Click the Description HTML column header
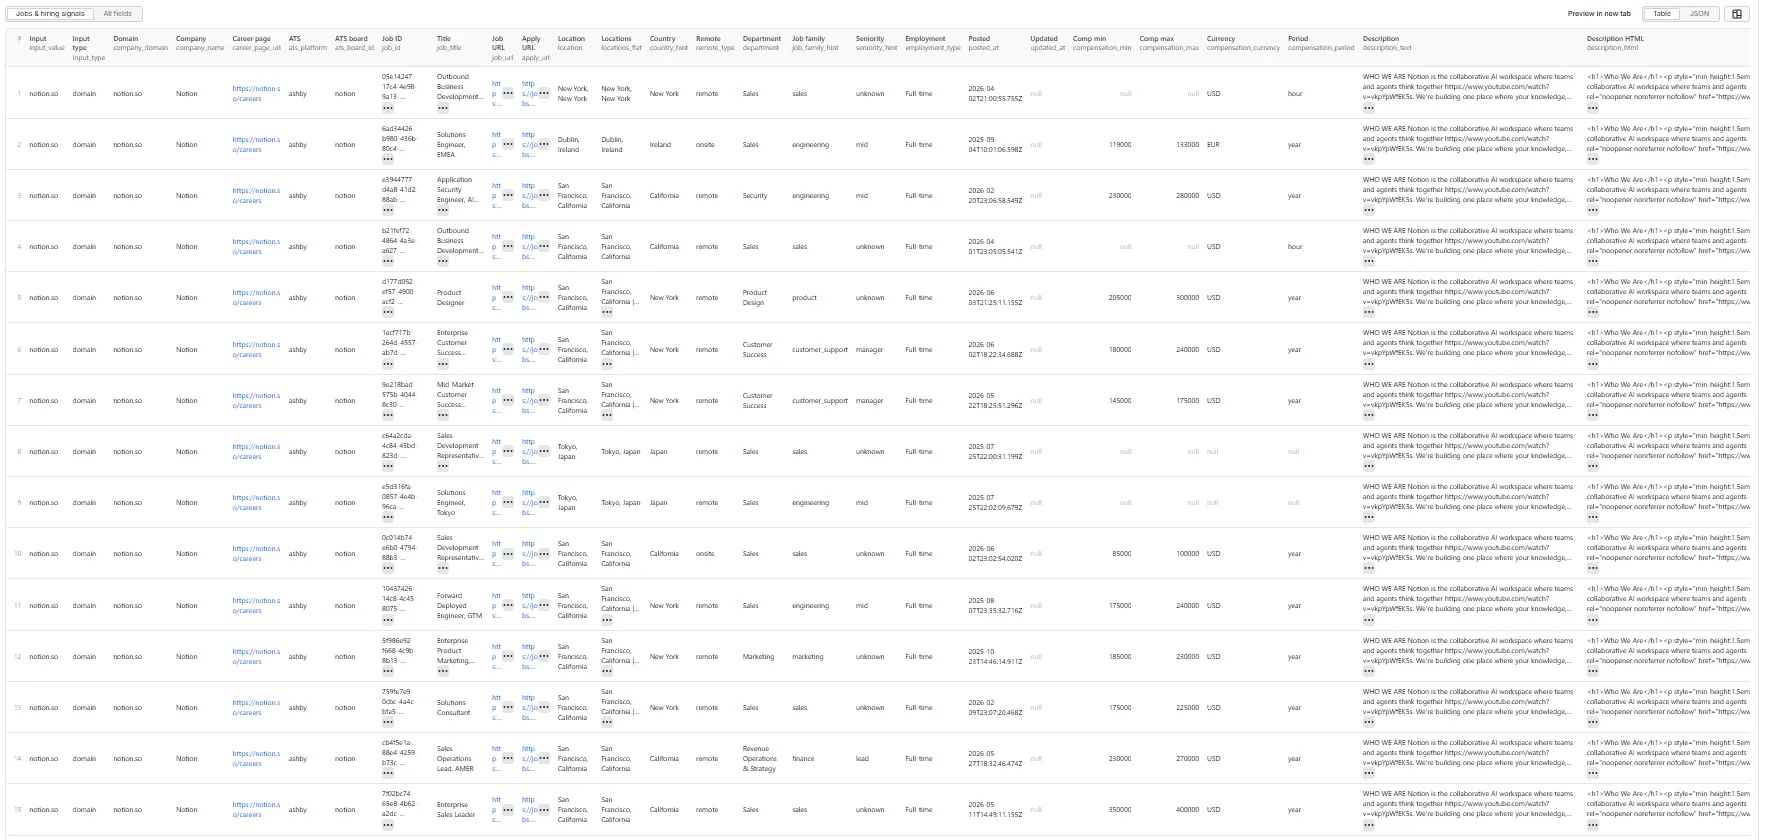 1614,43
